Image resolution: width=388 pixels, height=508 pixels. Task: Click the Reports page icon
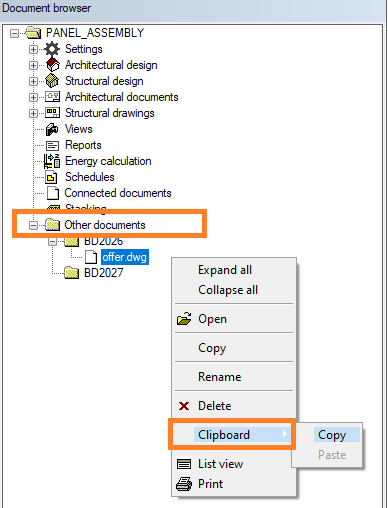(52, 146)
